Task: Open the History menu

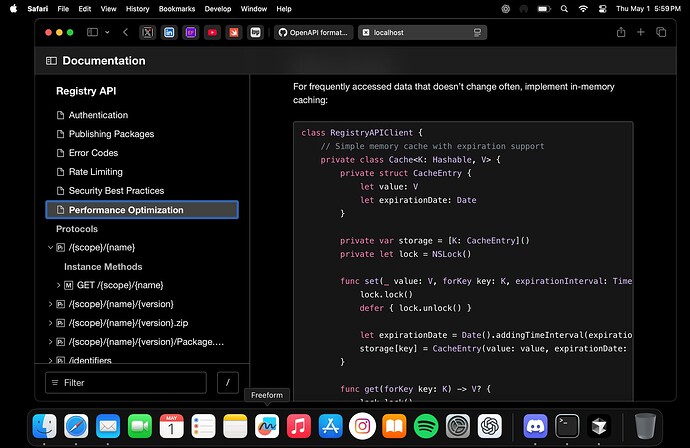Action: click(137, 9)
